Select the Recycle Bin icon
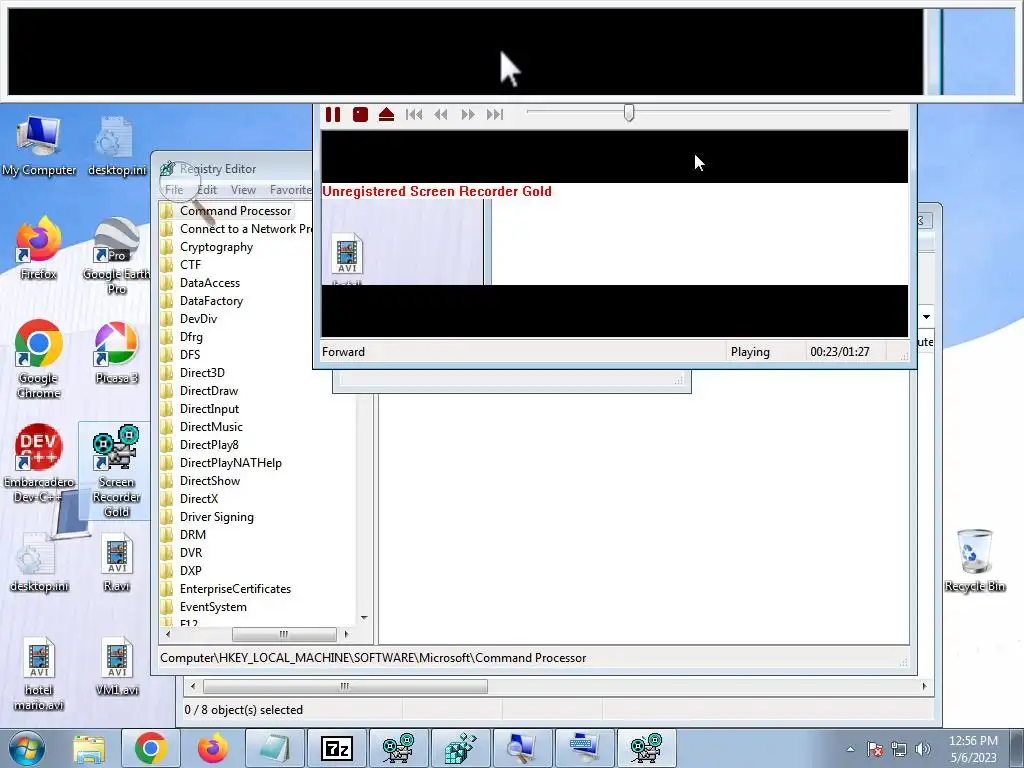Image resolution: width=1024 pixels, height=768 pixels. click(974, 561)
